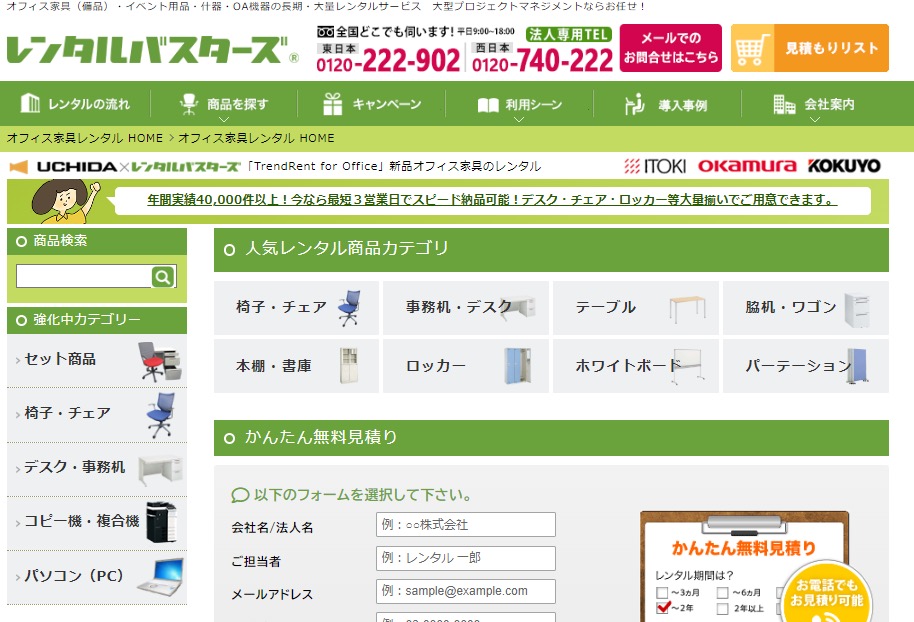Click the 会社名/法人名 input field
Screen dimensions: 914x622
[x=466, y=525]
